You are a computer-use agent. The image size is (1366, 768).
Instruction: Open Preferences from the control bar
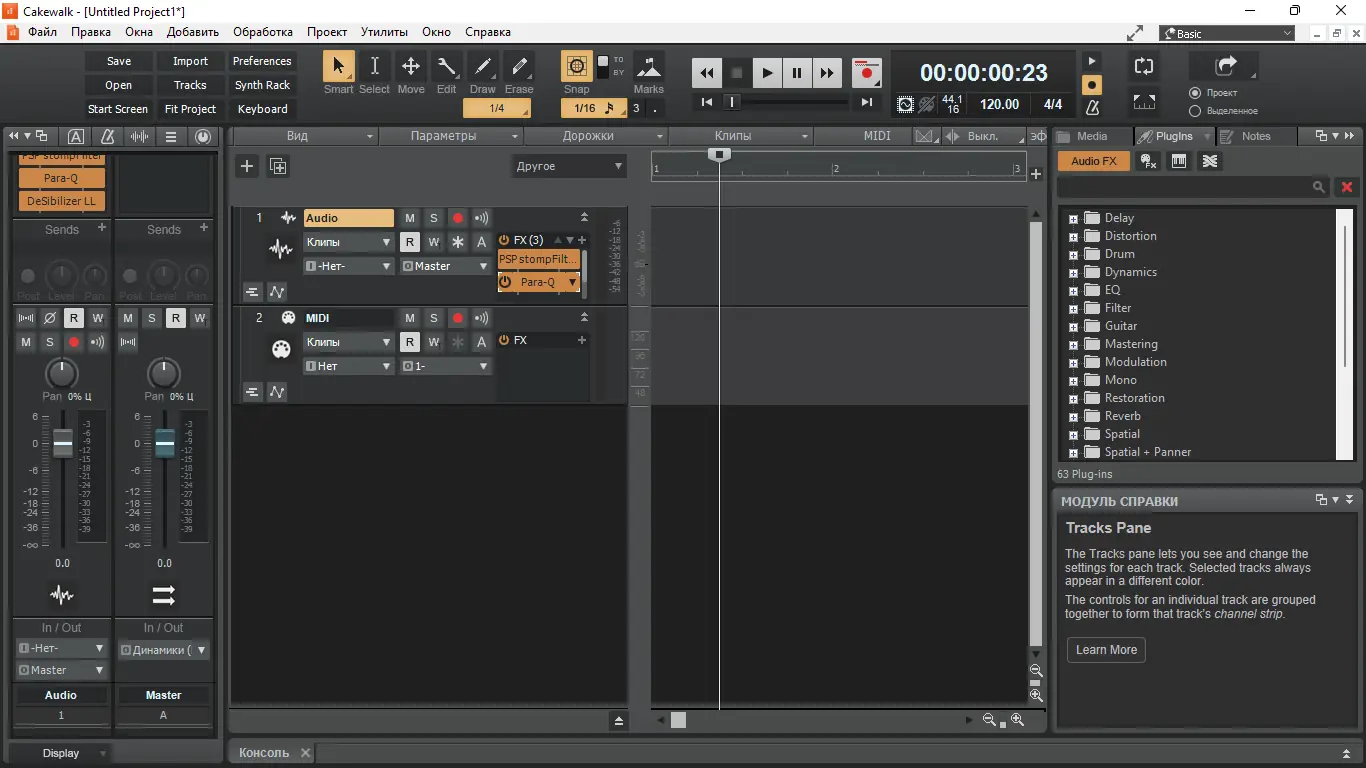(x=262, y=61)
